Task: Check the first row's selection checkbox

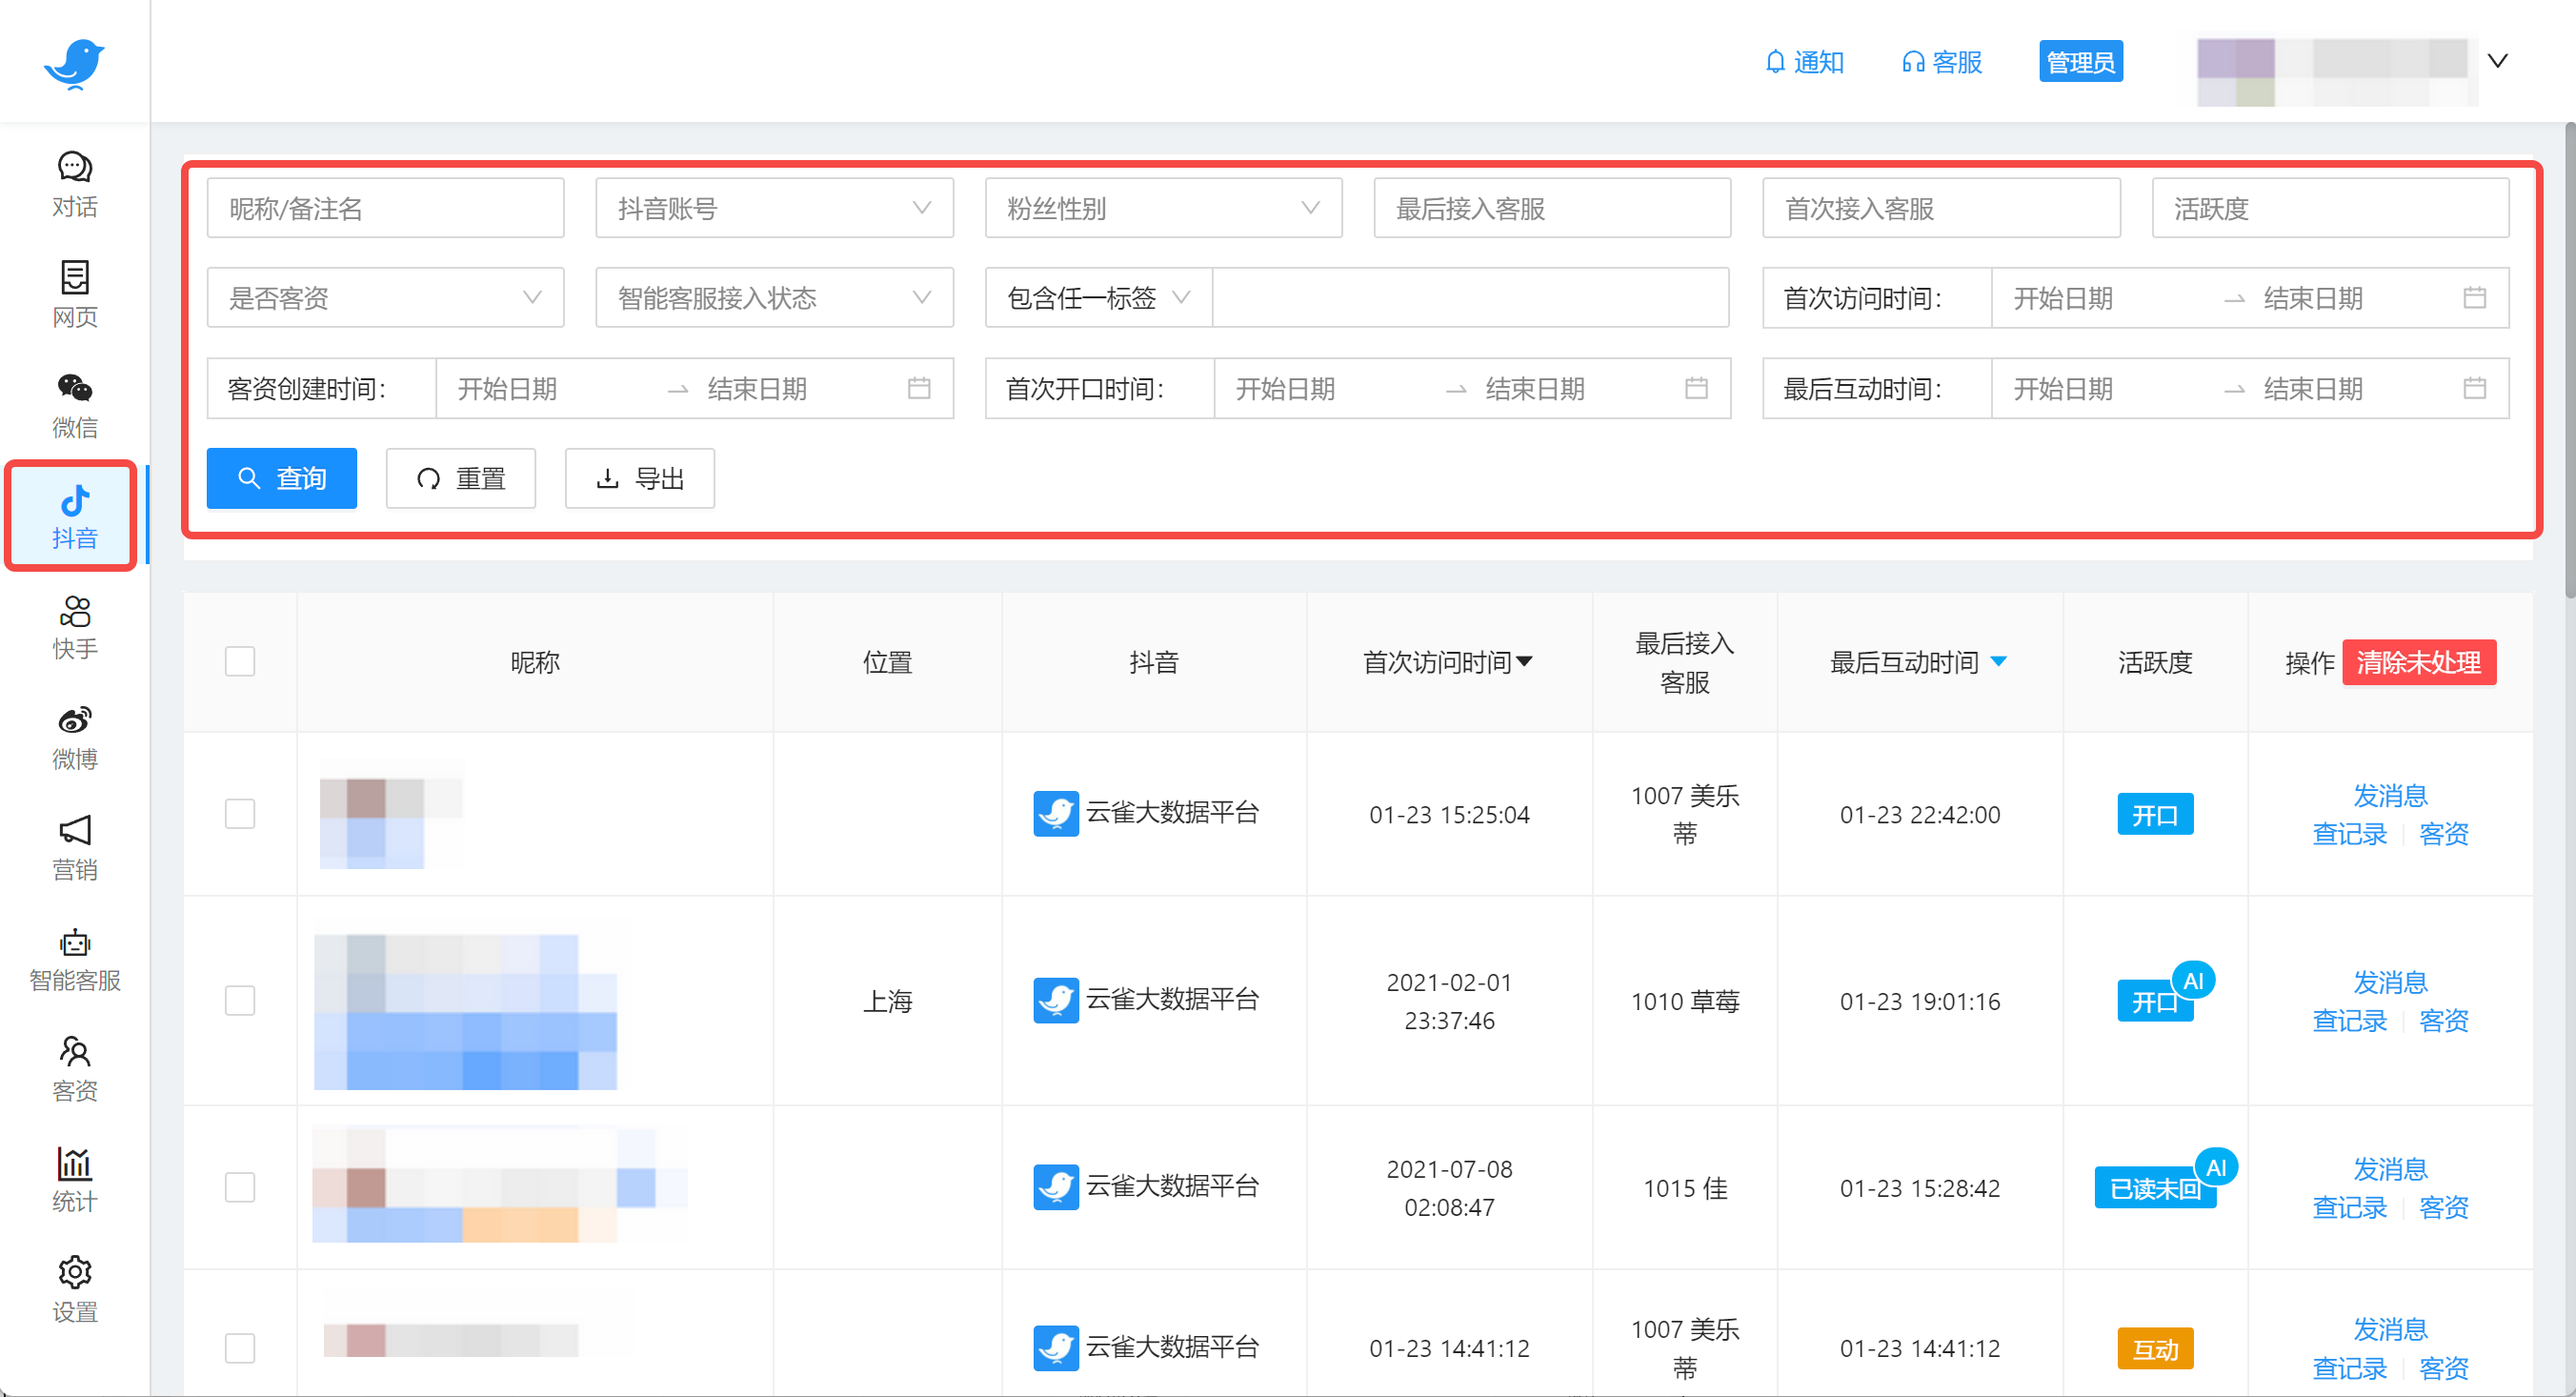Action: coord(240,814)
